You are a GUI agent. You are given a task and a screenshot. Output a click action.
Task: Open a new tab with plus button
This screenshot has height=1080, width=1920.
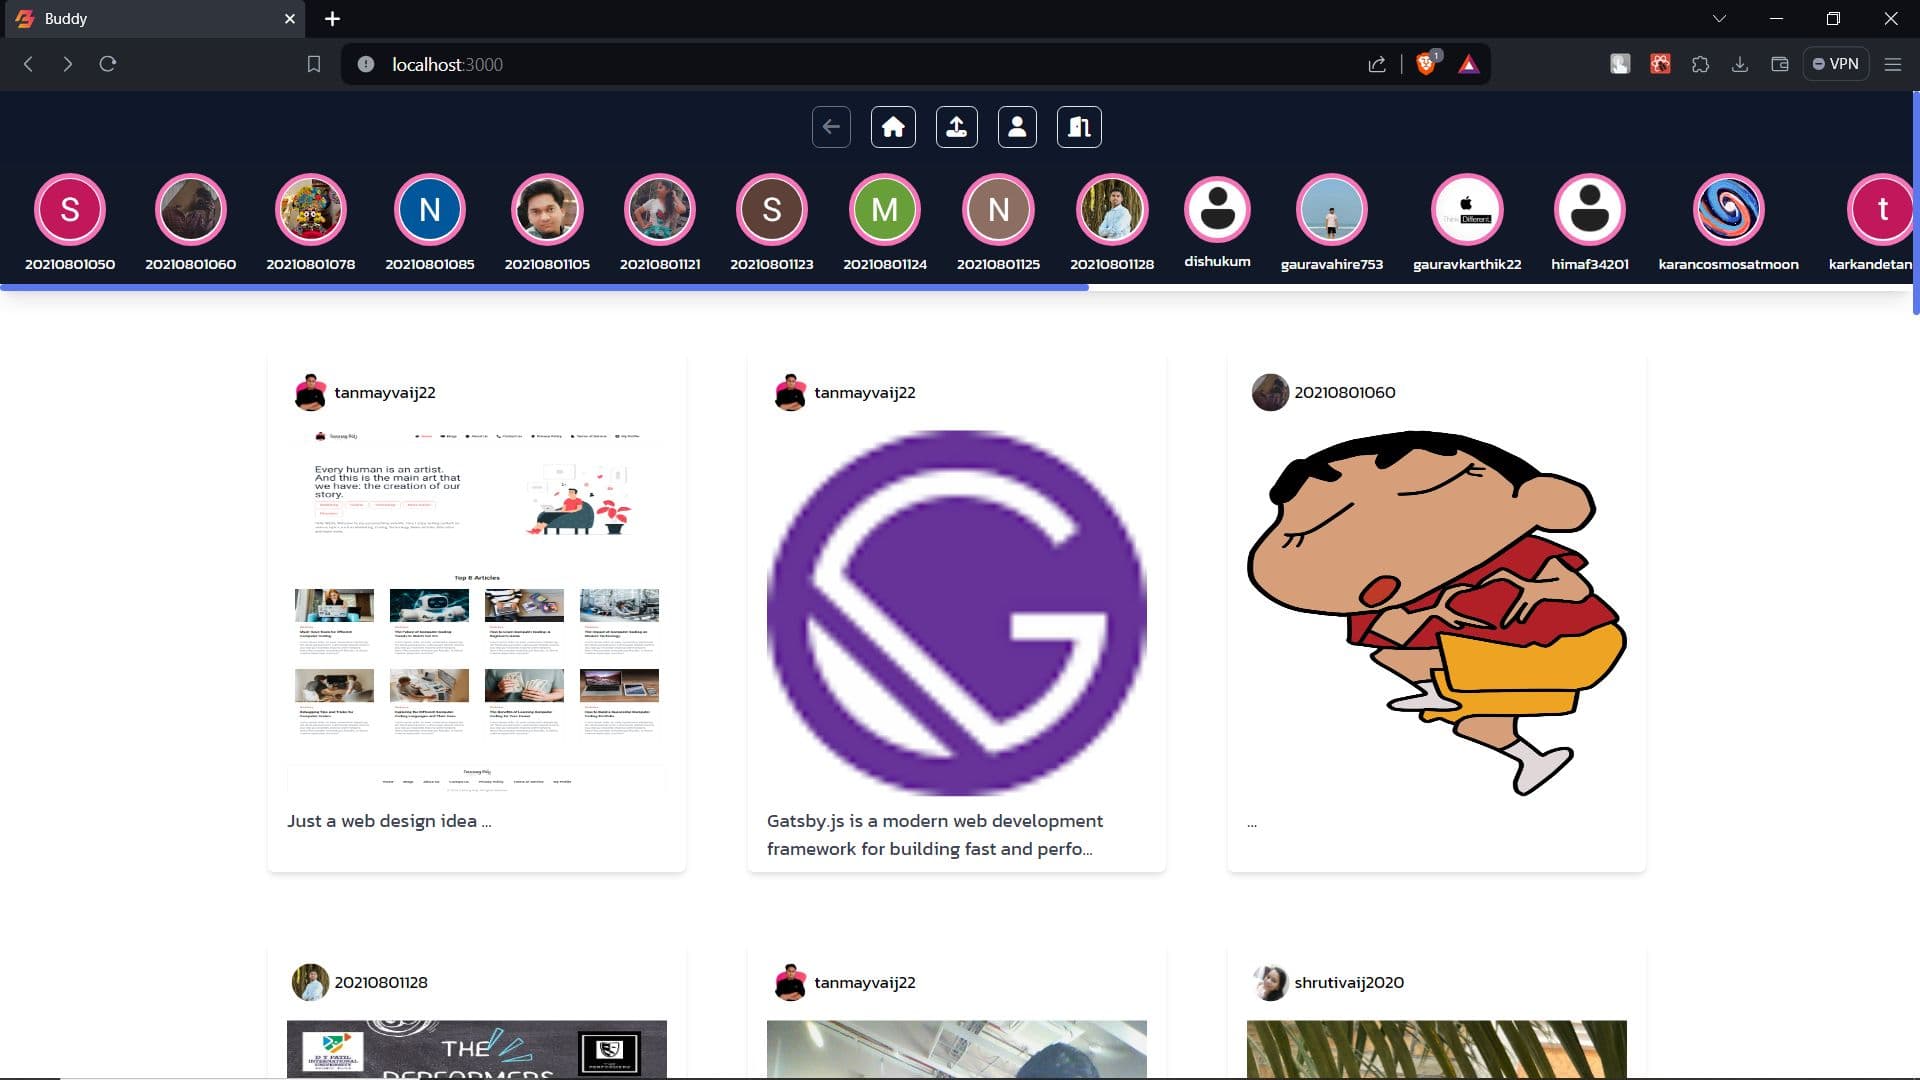333,18
